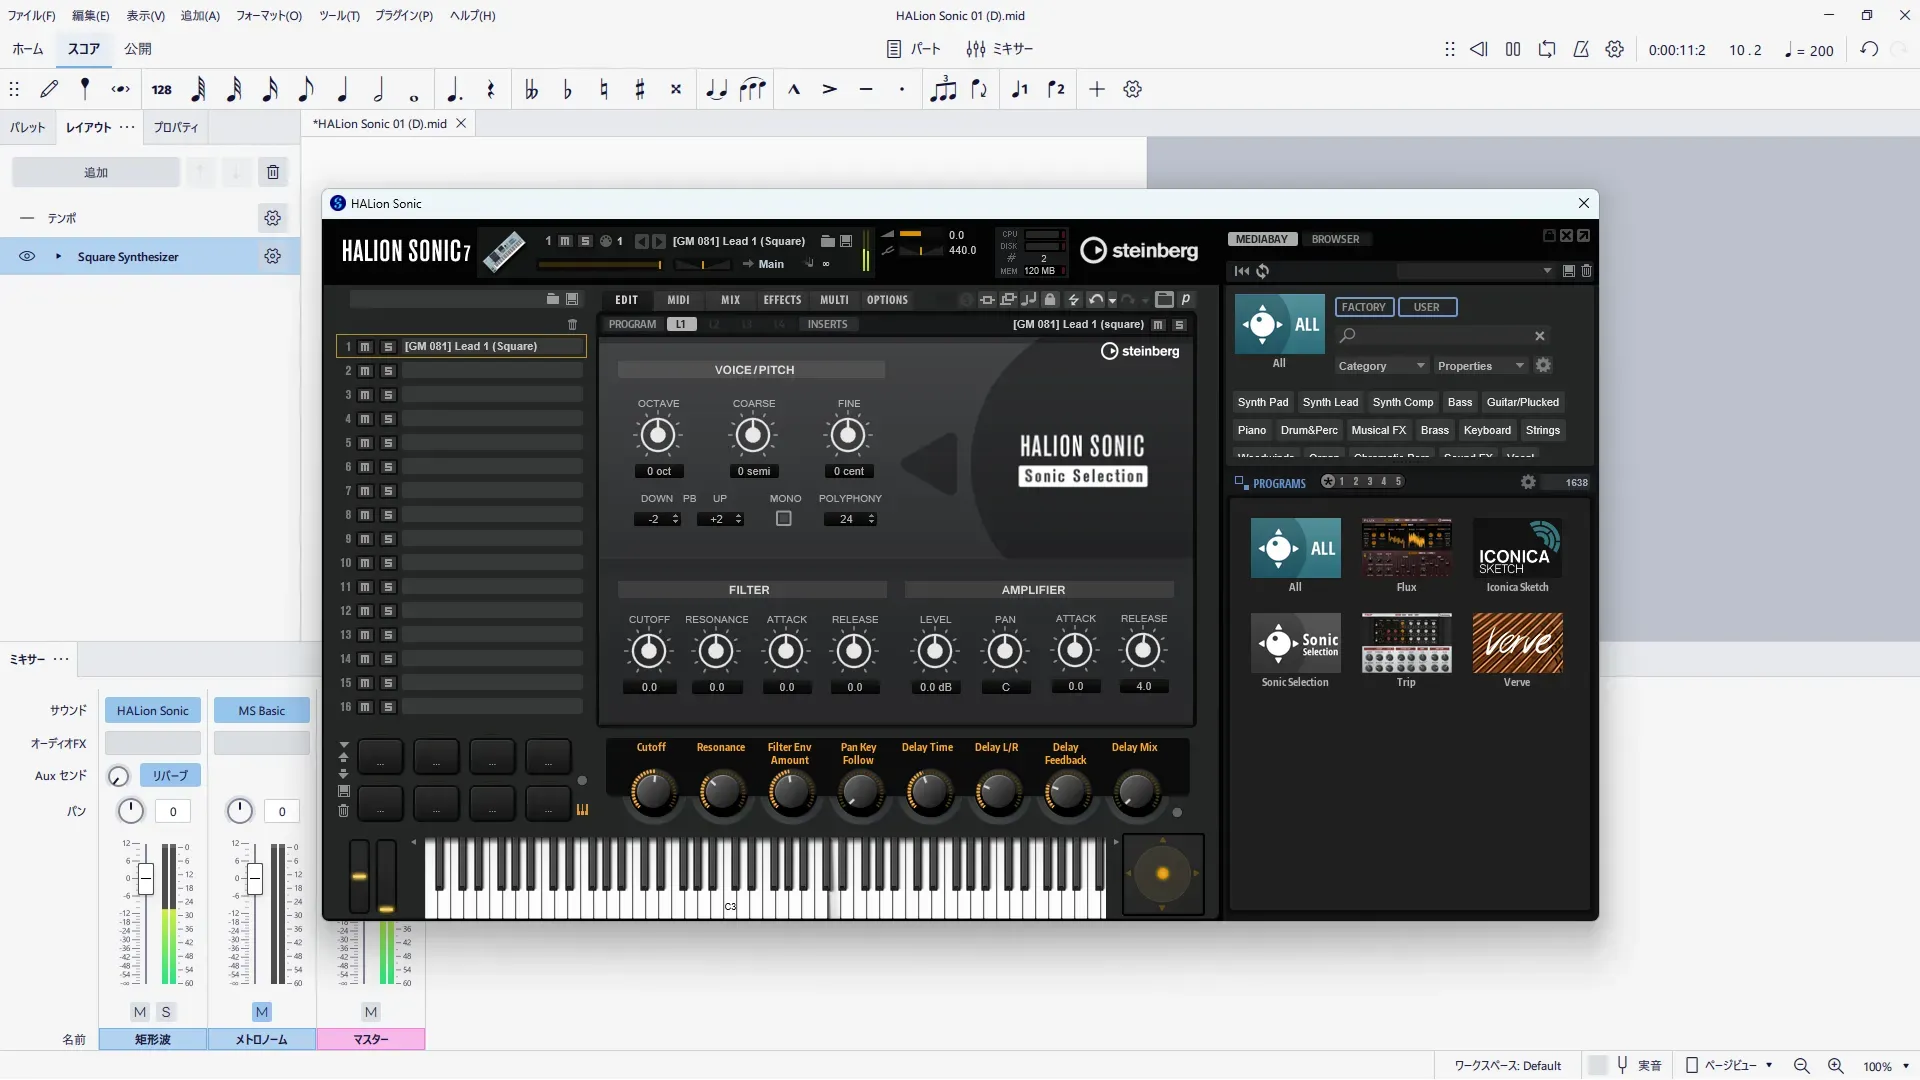Adjust the Cutoff quick control knob
The width and height of the screenshot is (1920, 1080).
[x=652, y=793]
